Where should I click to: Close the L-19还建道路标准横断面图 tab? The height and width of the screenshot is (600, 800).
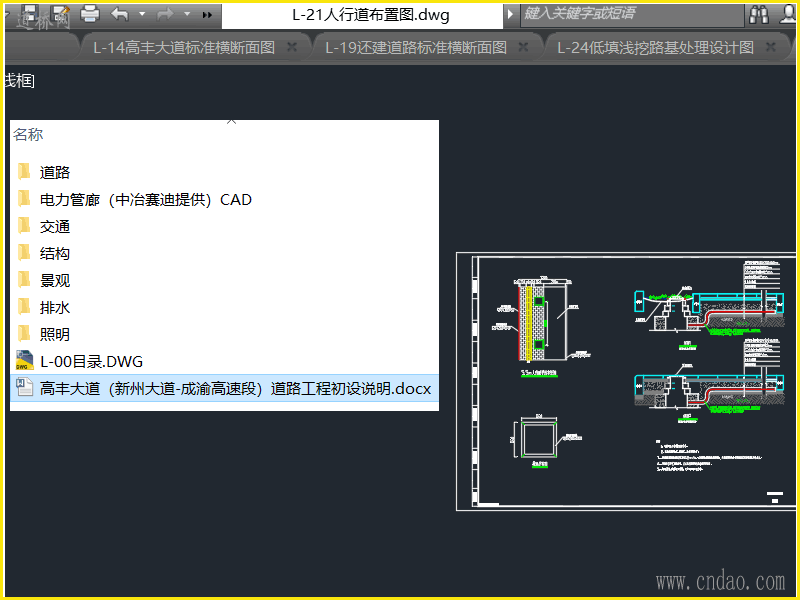[x=523, y=47]
